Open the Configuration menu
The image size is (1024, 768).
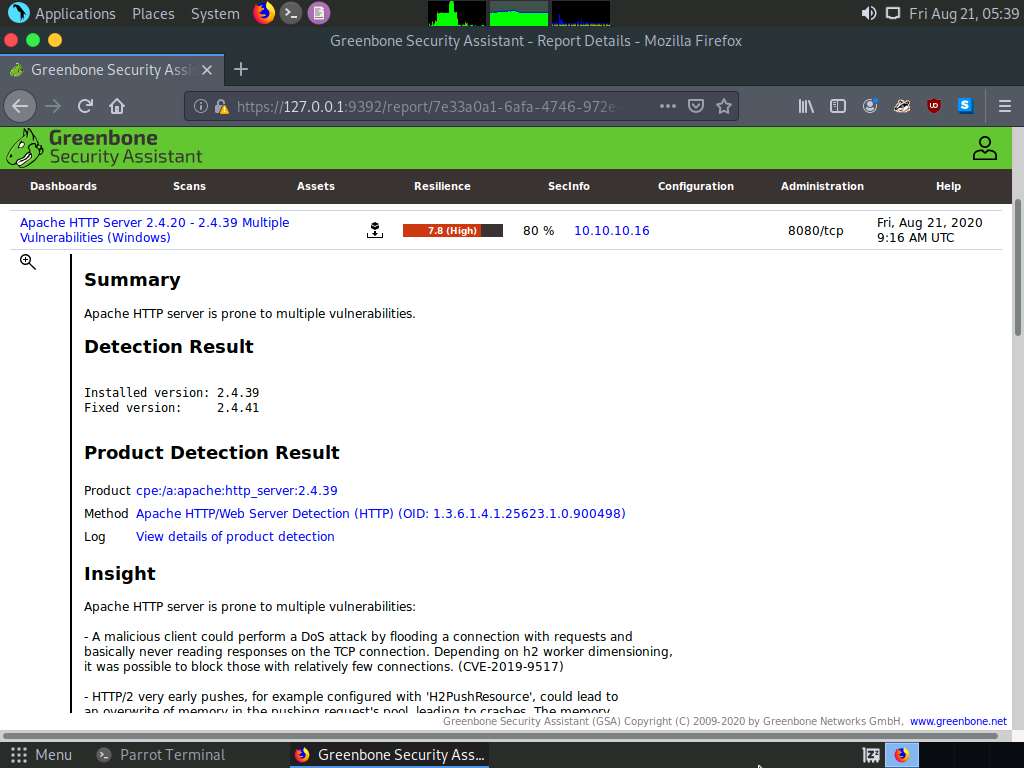(x=696, y=186)
